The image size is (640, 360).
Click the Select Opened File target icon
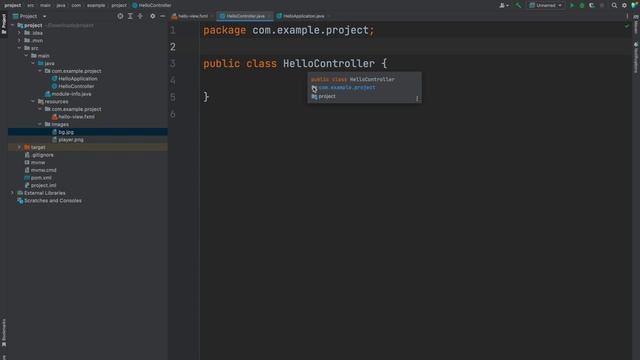click(120, 16)
